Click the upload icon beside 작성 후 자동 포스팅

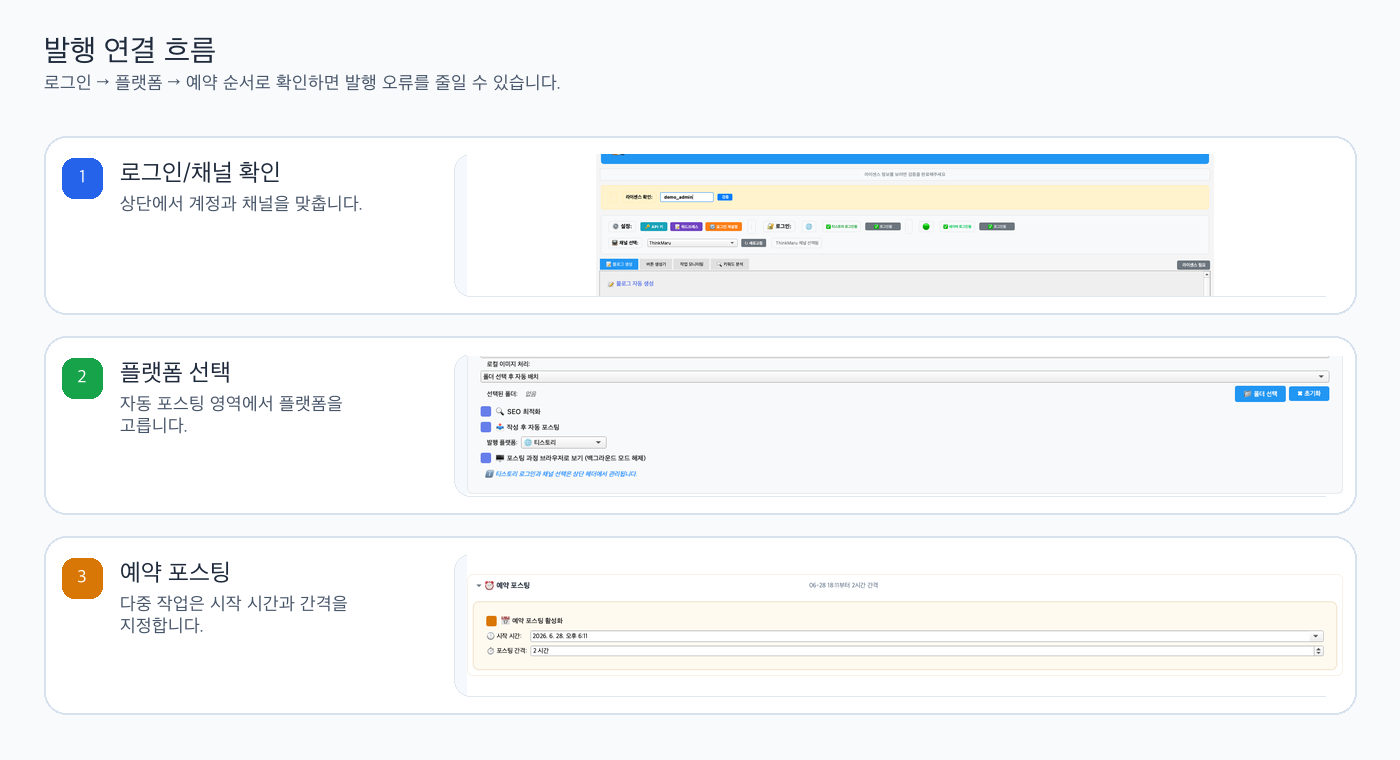(x=500, y=427)
